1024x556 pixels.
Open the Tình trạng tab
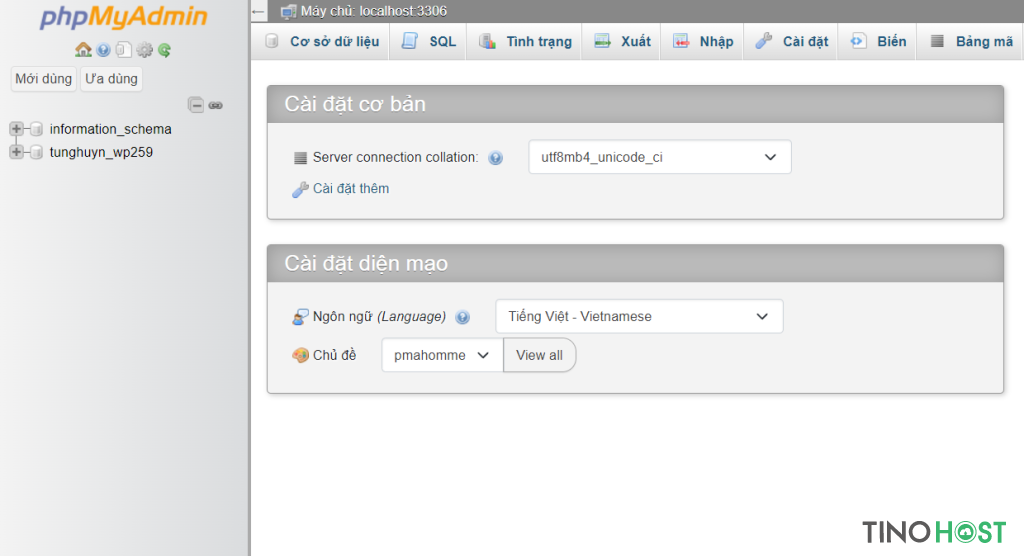coord(525,41)
